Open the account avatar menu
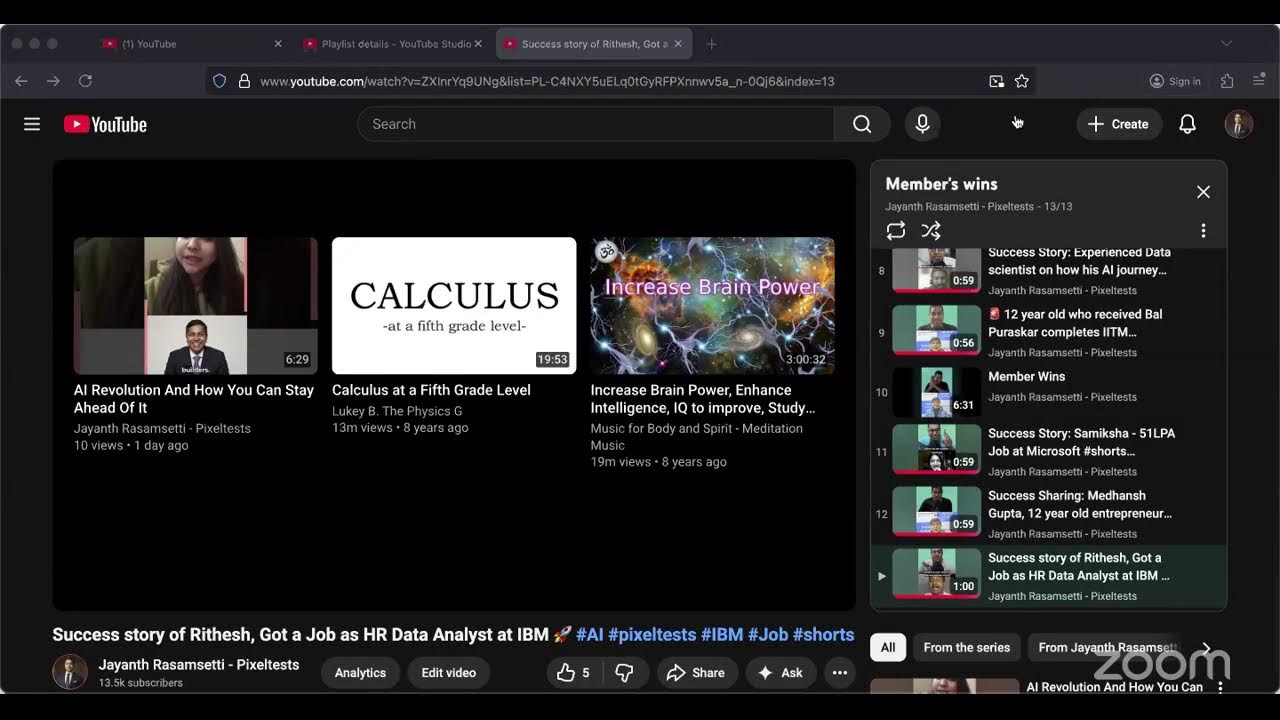Image resolution: width=1280 pixels, height=720 pixels. (x=1239, y=124)
